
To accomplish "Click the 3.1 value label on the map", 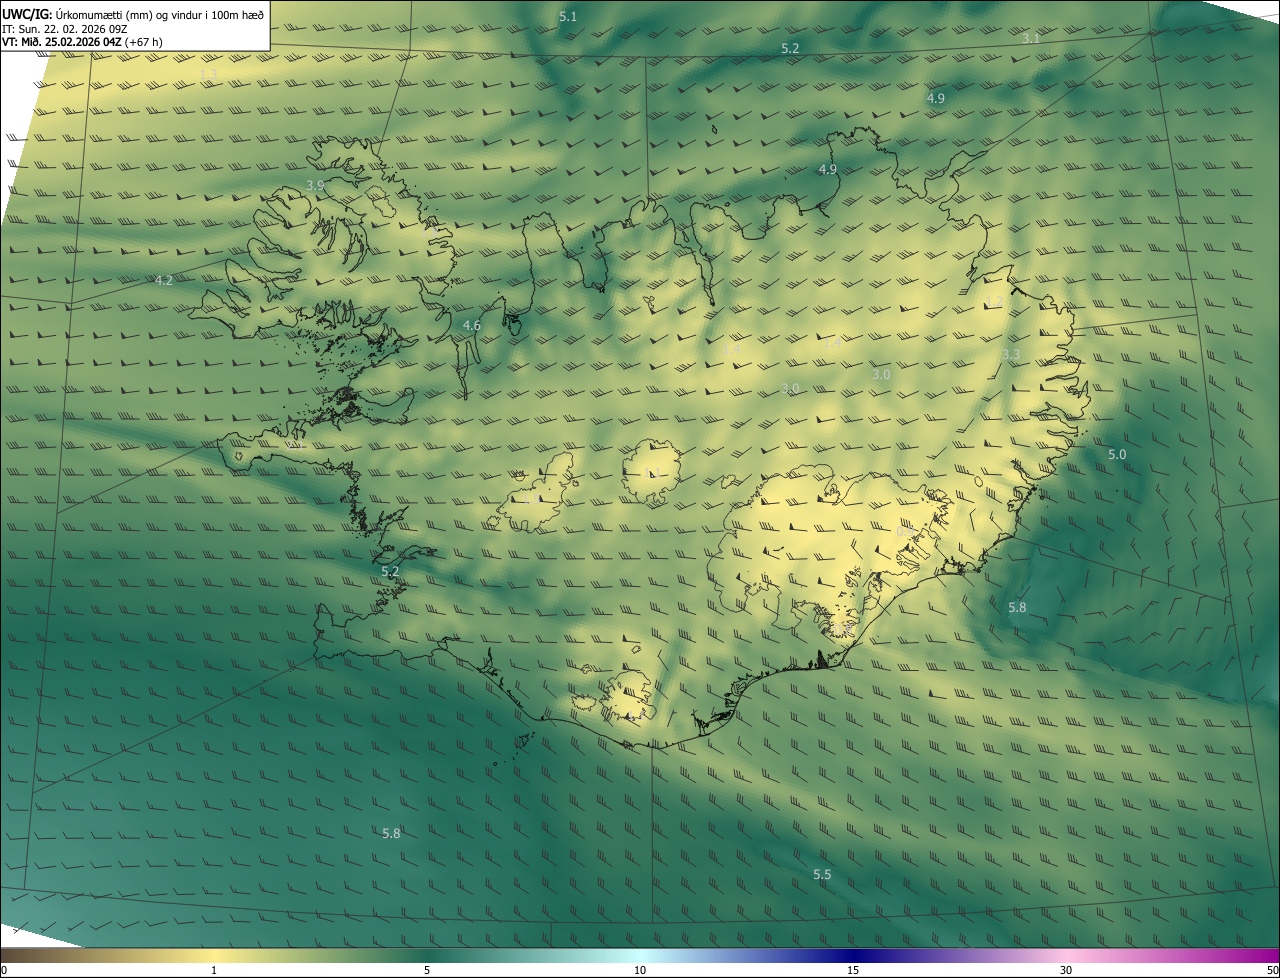I will click(x=1031, y=38).
